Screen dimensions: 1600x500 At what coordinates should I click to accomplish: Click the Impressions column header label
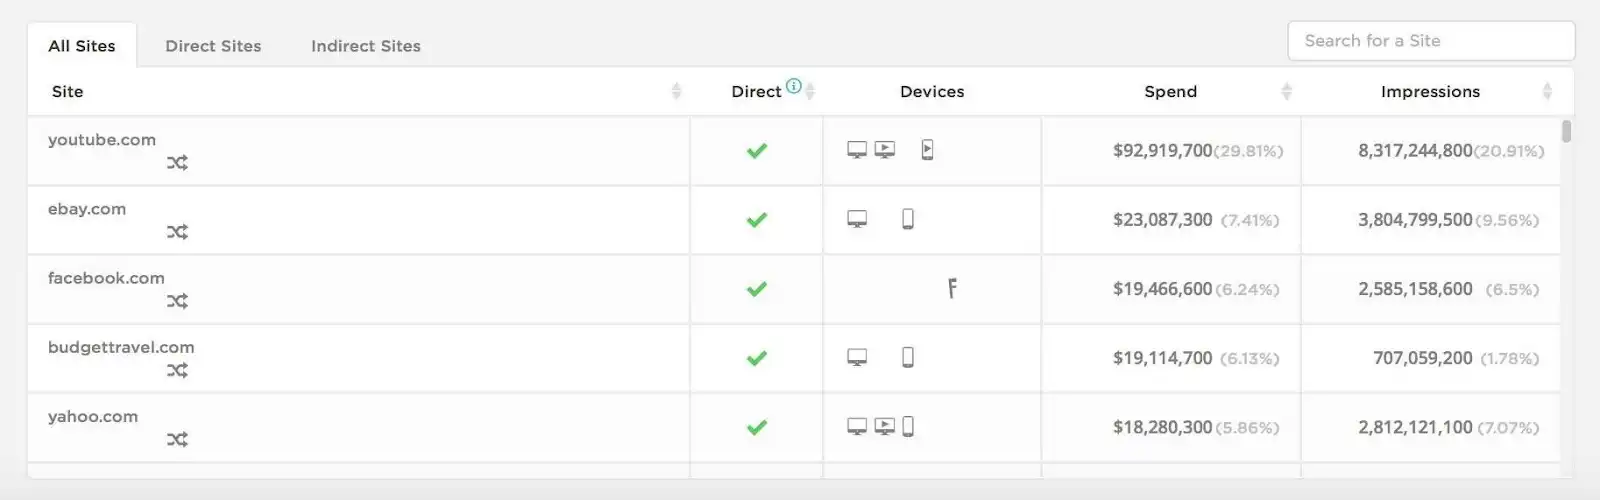point(1430,91)
